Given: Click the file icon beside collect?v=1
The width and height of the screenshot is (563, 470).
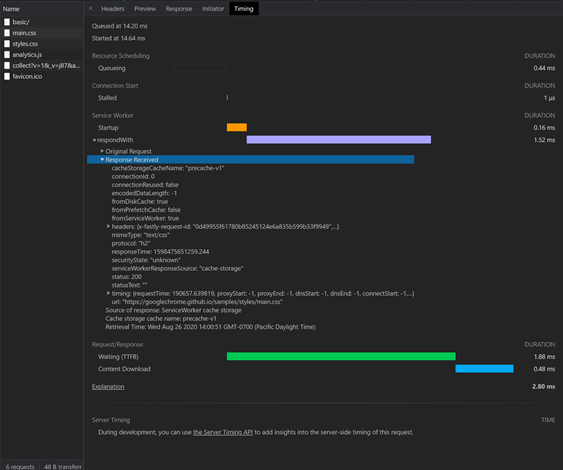Looking at the screenshot, I should 7,65.
